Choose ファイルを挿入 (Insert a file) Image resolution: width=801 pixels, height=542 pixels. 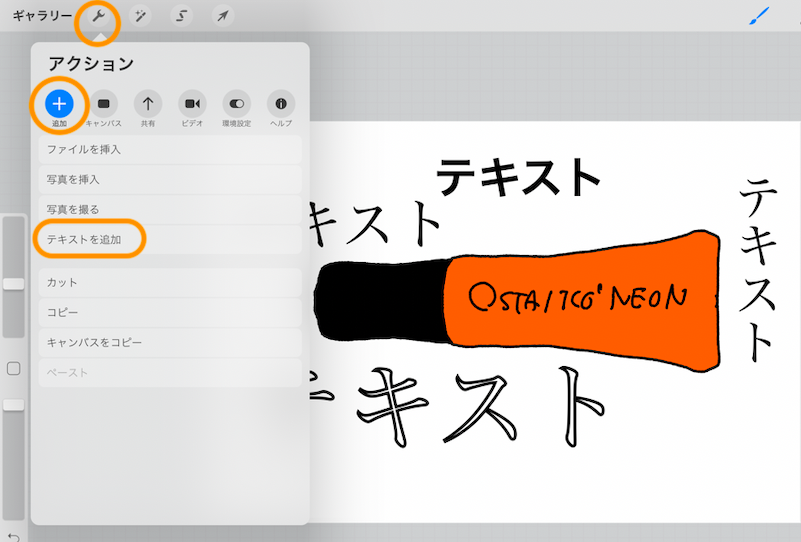pos(170,149)
